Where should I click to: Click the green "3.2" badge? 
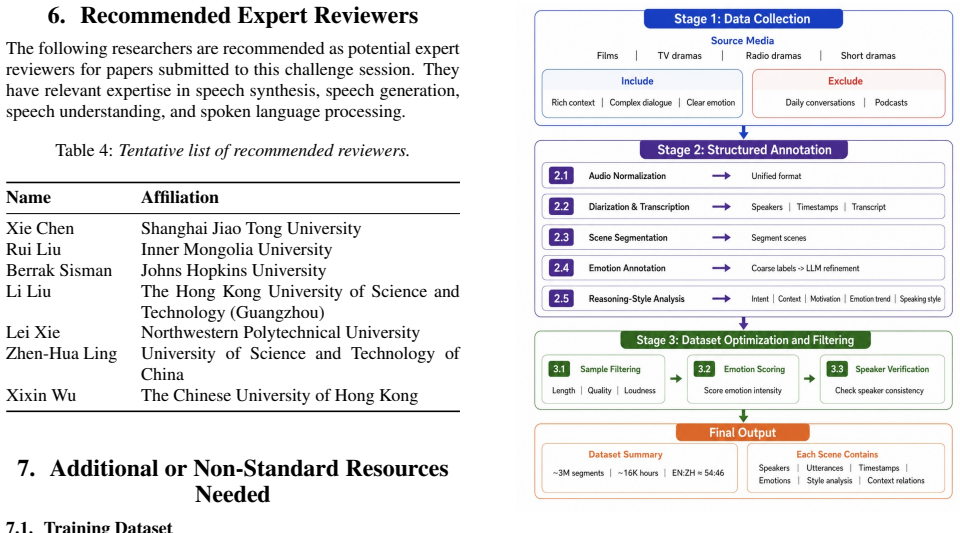(x=704, y=369)
